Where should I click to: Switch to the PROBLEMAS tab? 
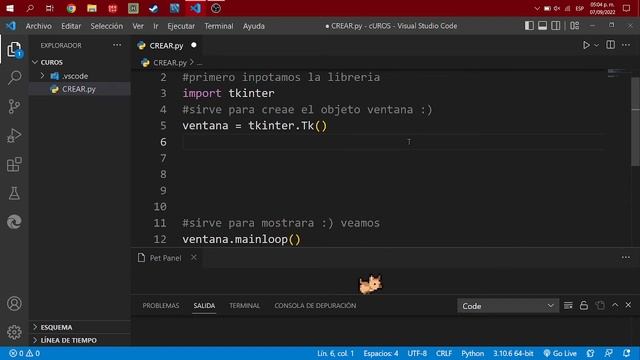(161, 306)
